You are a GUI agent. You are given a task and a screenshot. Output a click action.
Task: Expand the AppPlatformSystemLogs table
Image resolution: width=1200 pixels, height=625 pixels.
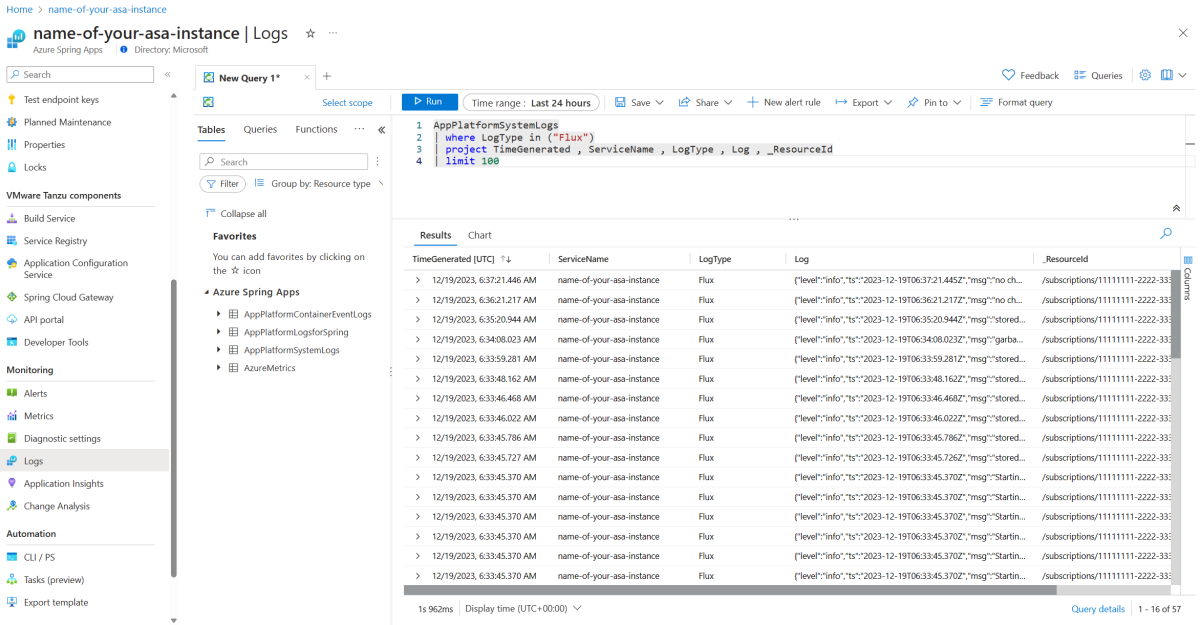tap(219, 350)
